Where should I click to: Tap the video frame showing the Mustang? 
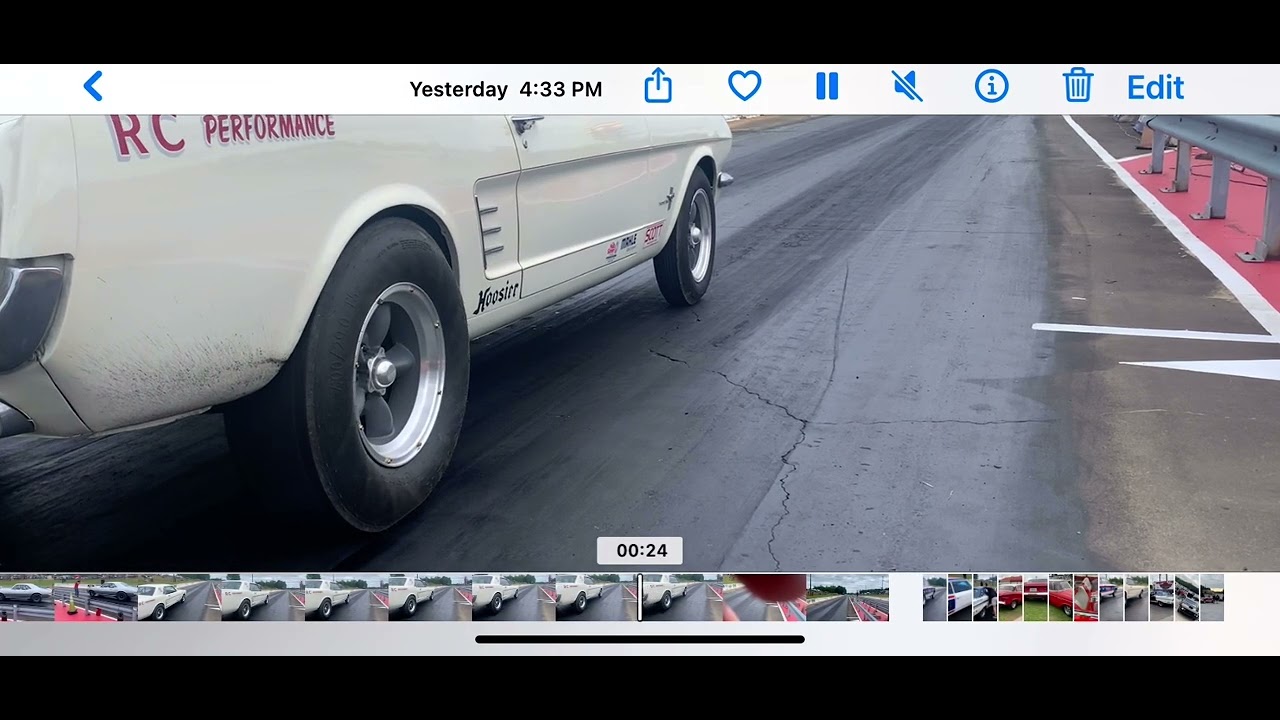pyautogui.click(x=640, y=343)
